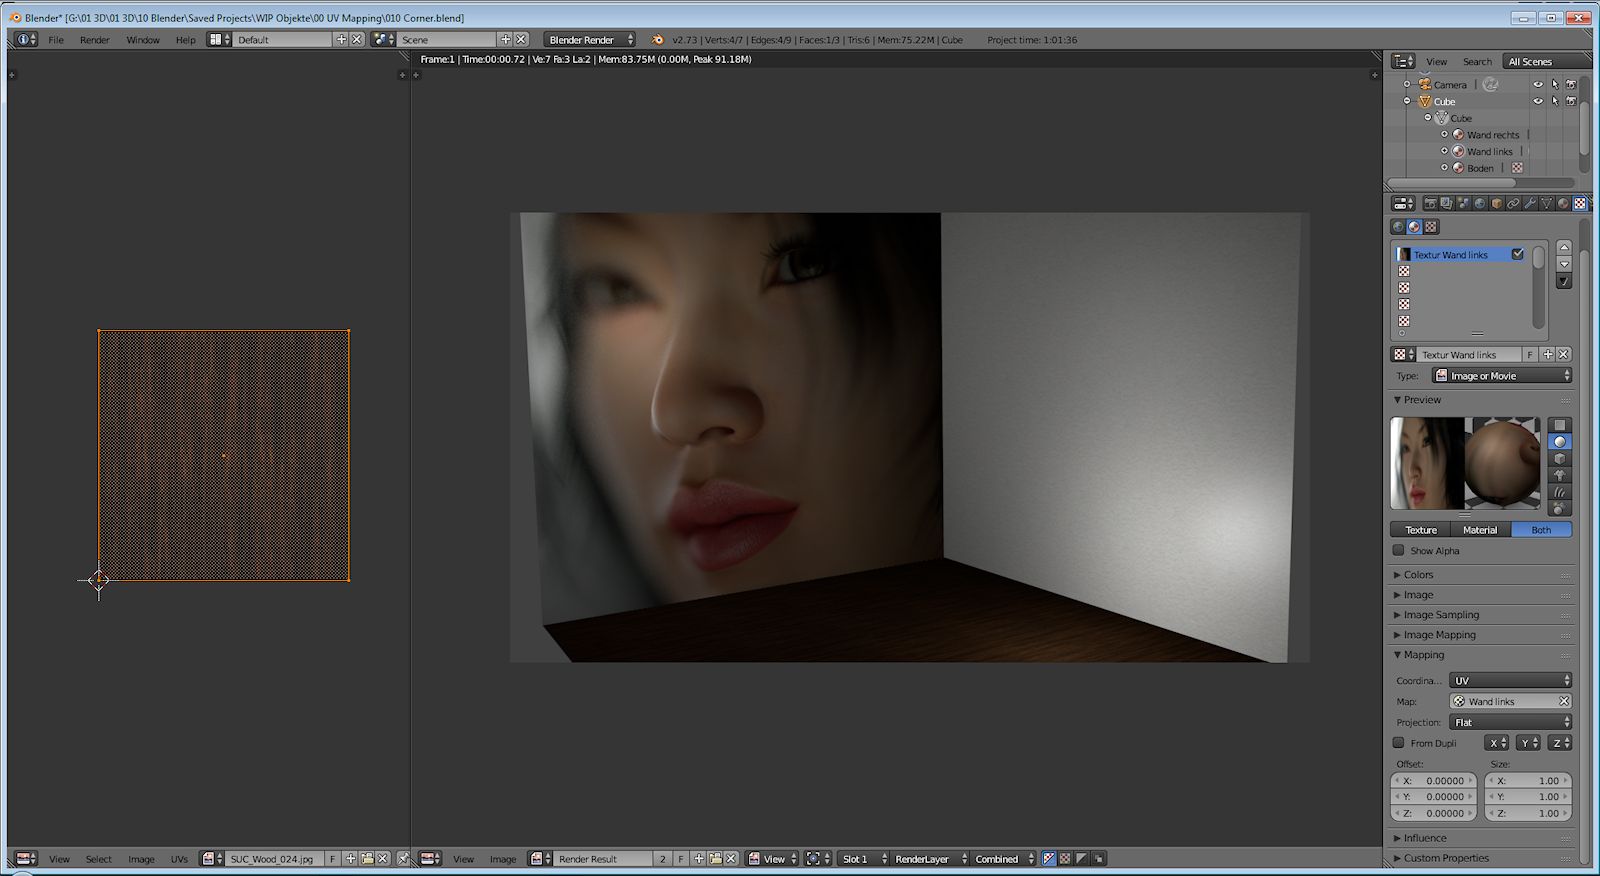Enable Show Alpha checkbox

tap(1398, 550)
